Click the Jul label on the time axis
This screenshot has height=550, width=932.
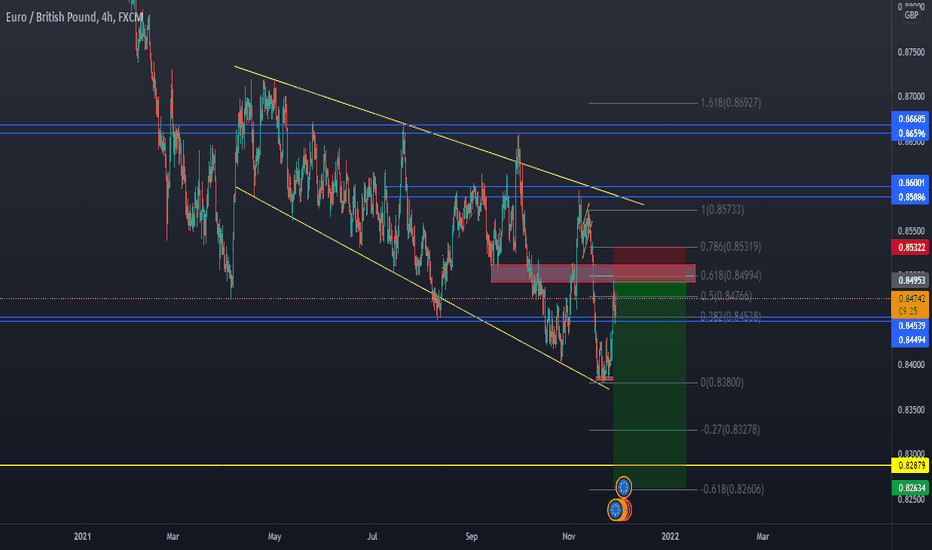(x=372, y=536)
